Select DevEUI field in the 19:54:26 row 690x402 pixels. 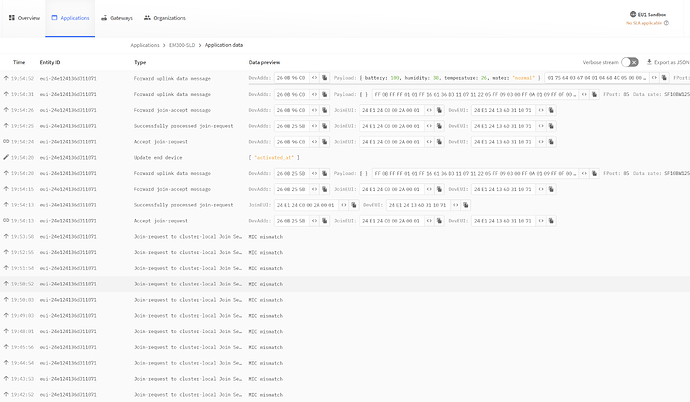(x=503, y=110)
